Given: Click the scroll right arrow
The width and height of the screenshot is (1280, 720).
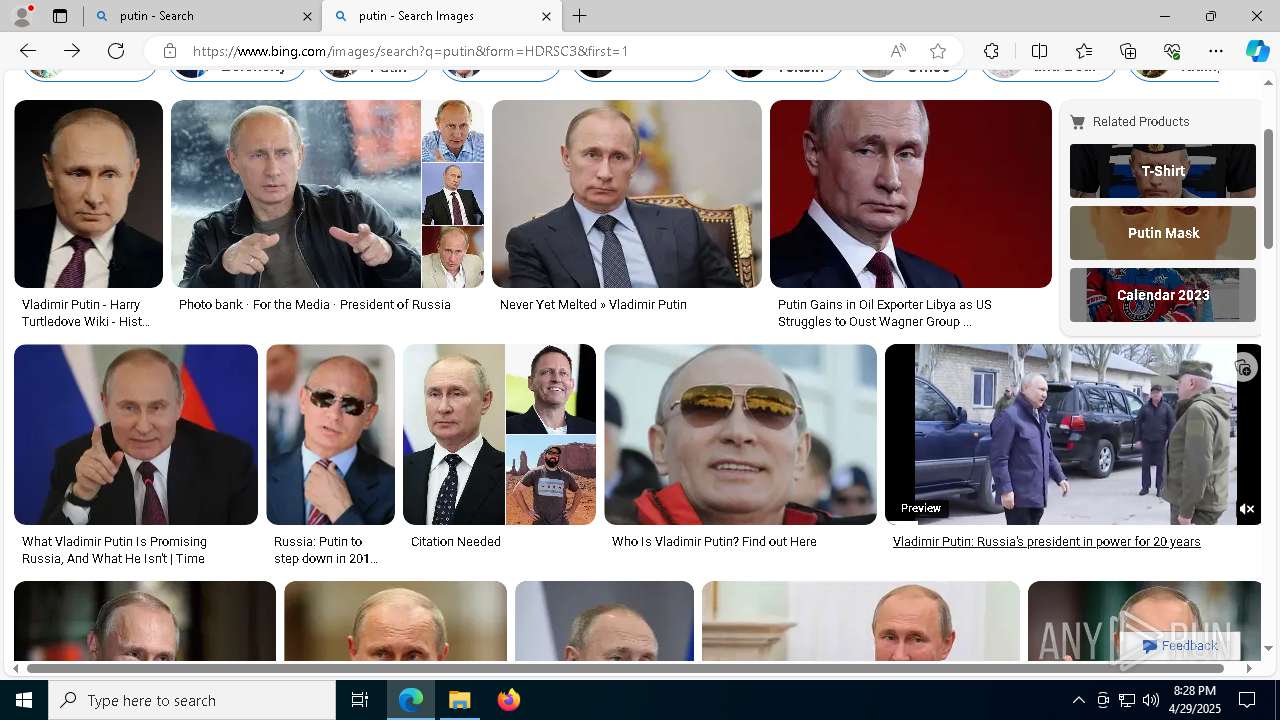Looking at the screenshot, I should point(1248,668).
